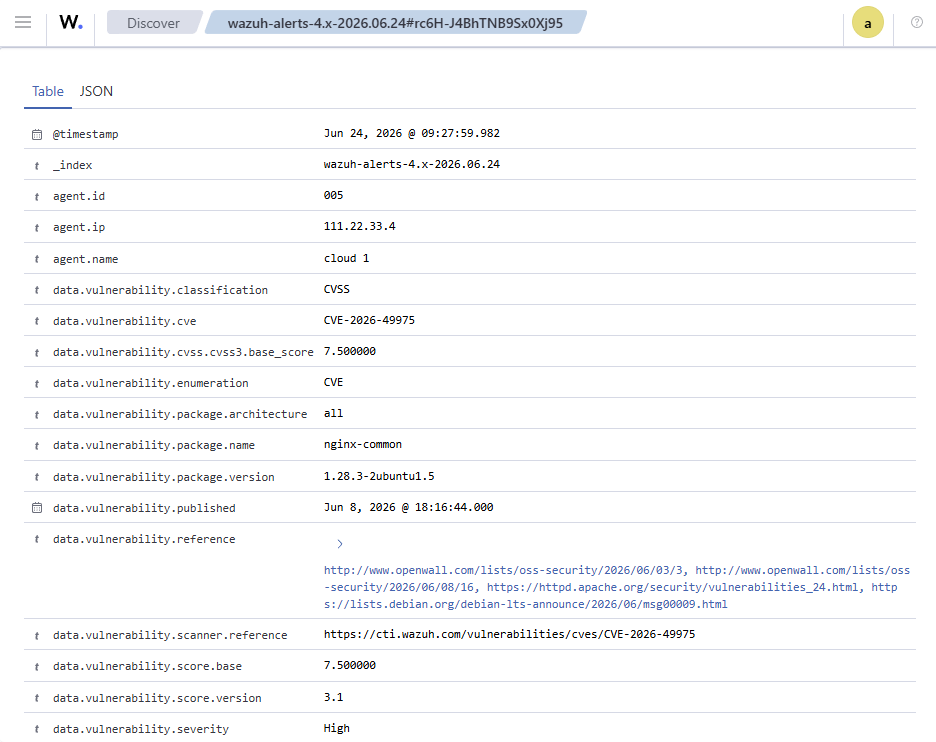This screenshot has width=936, height=742.
Task: Select the Table tab
Action: click(x=48, y=91)
